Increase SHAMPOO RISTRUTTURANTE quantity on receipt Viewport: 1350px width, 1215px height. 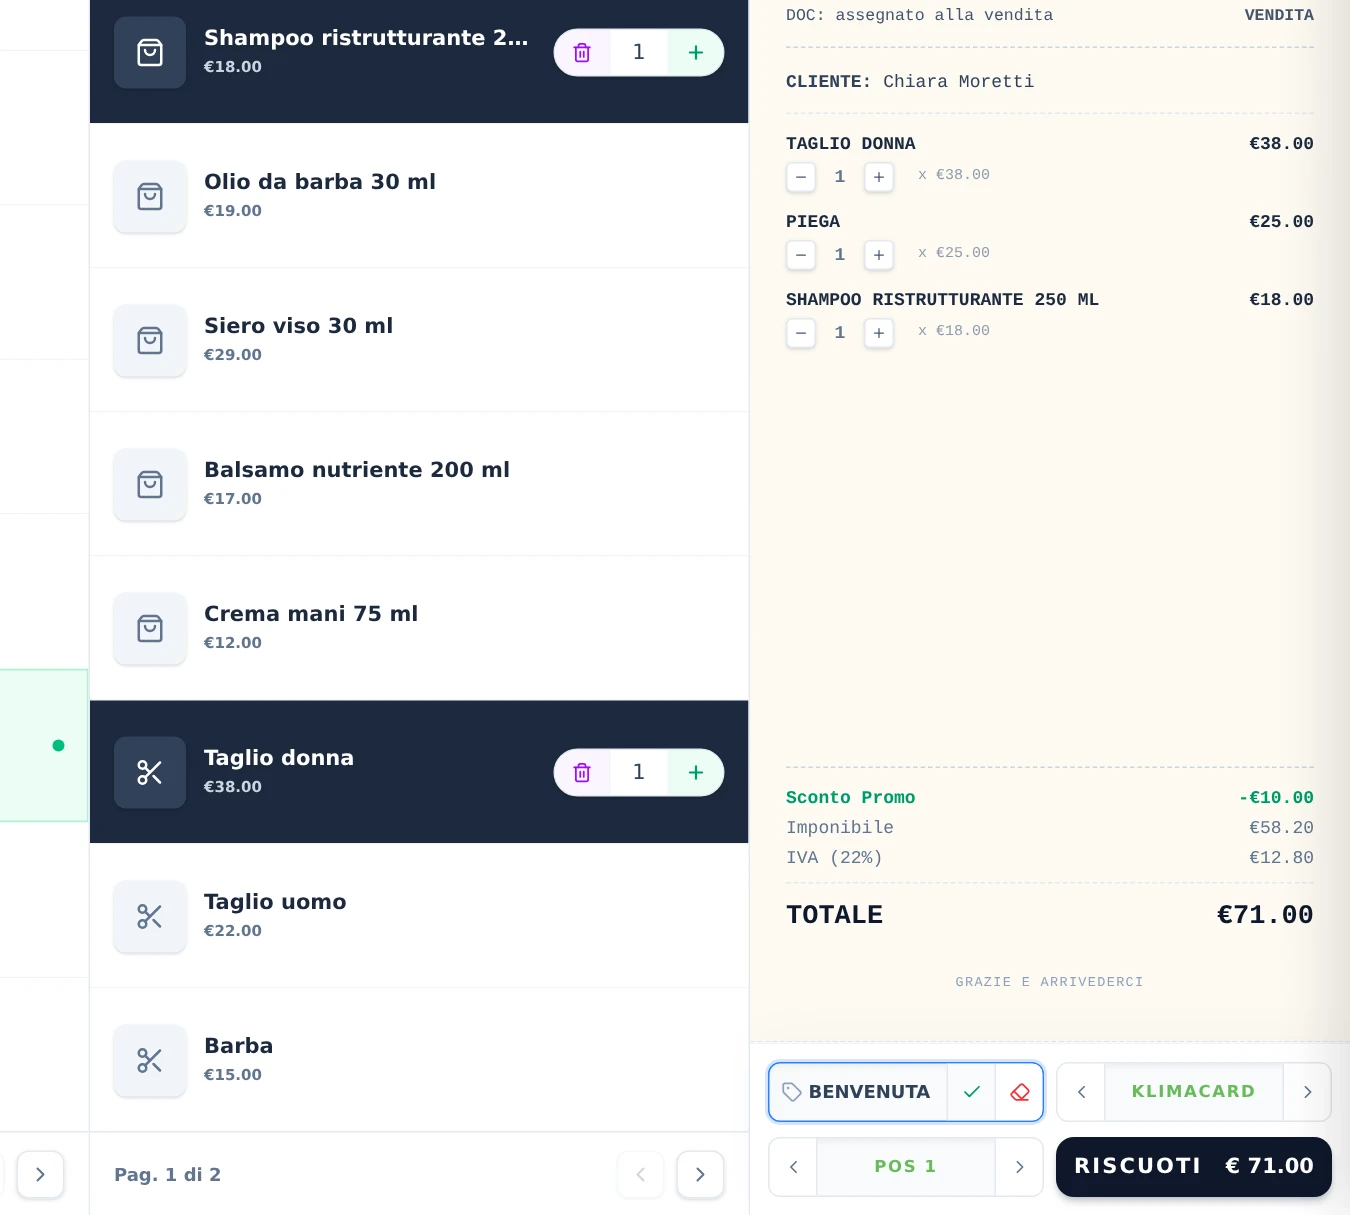point(879,333)
